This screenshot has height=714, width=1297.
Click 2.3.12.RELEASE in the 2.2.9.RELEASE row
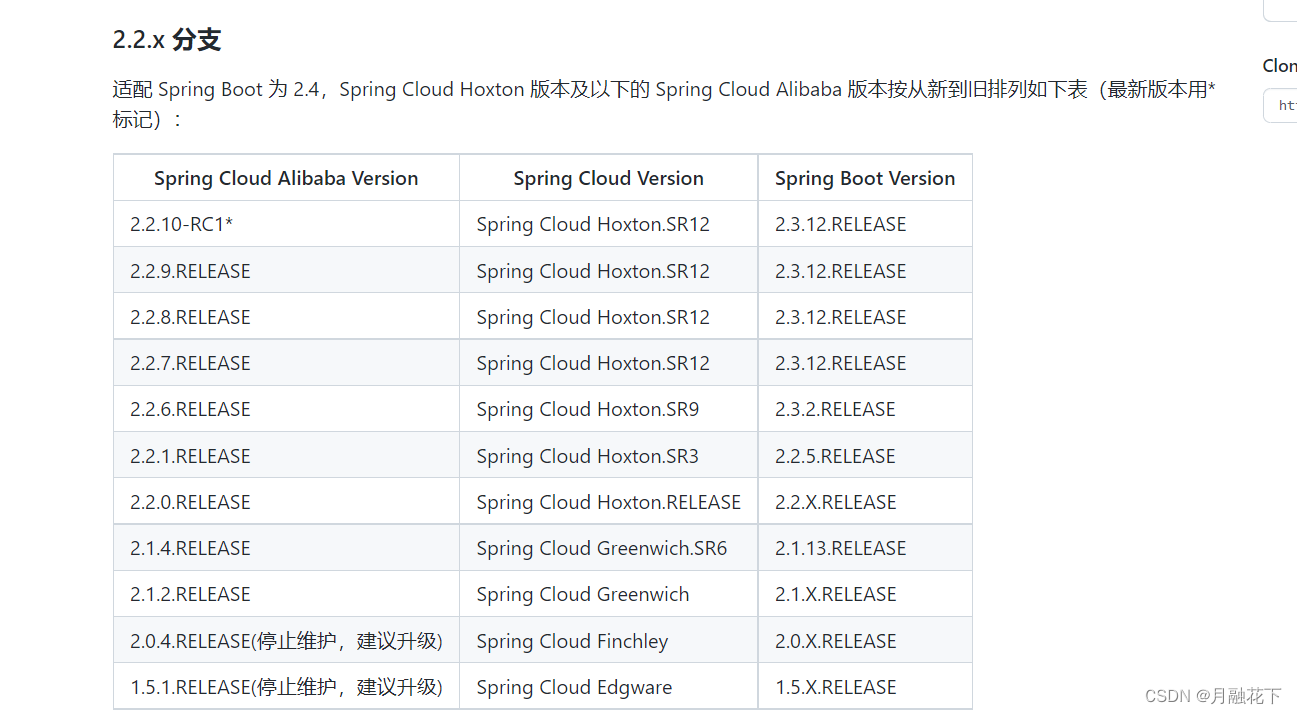point(865,271)
